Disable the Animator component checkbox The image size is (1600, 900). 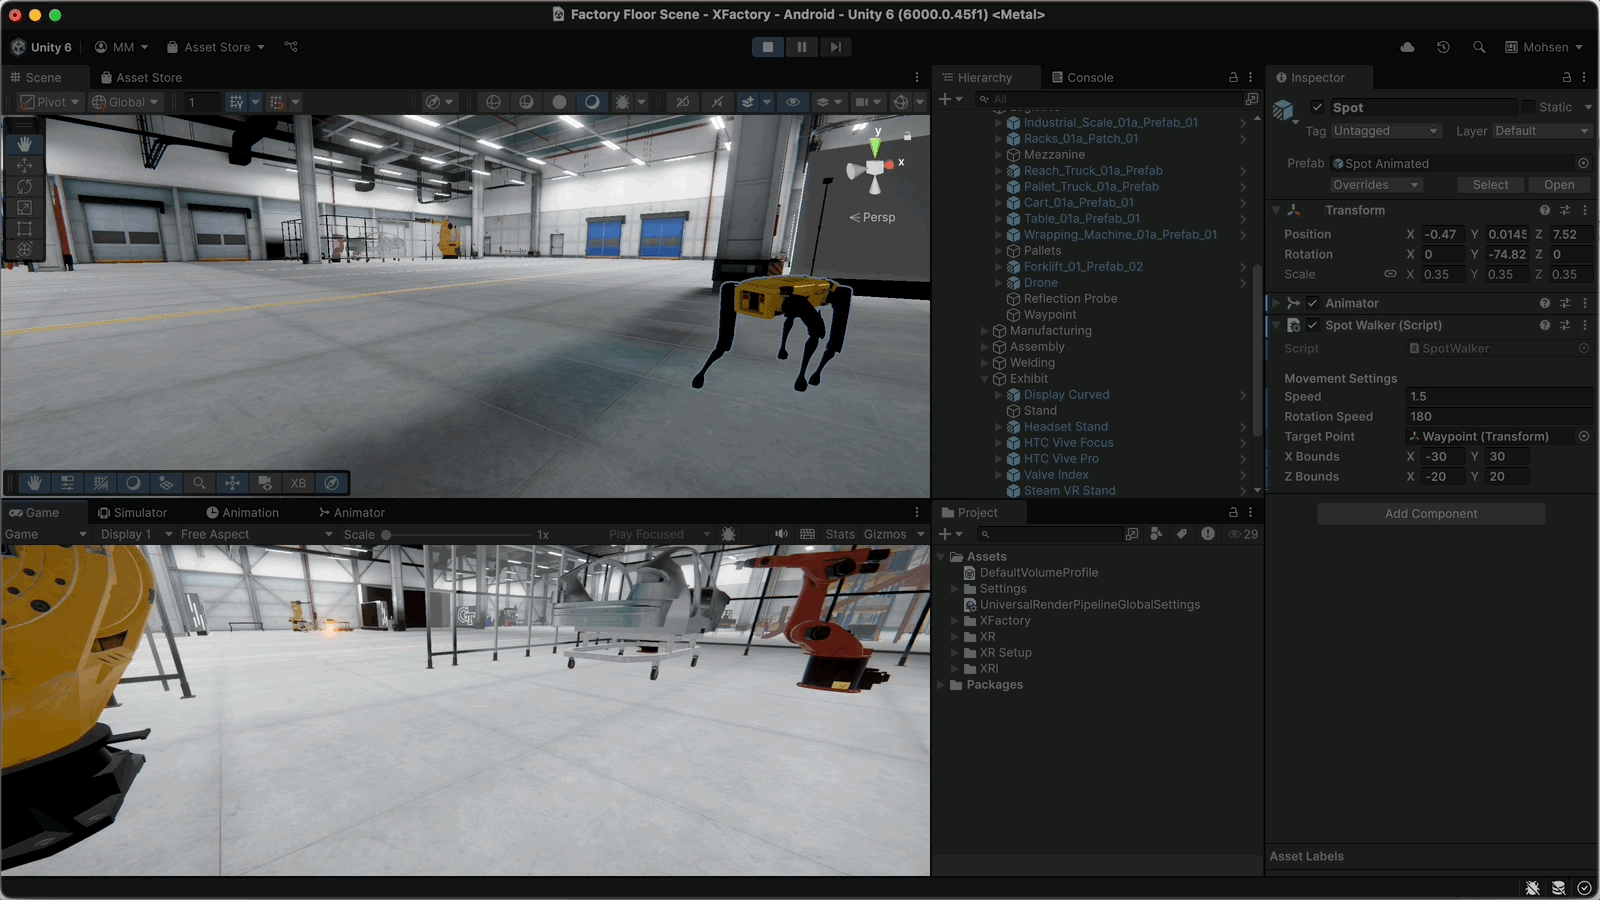click(1313, 303)
